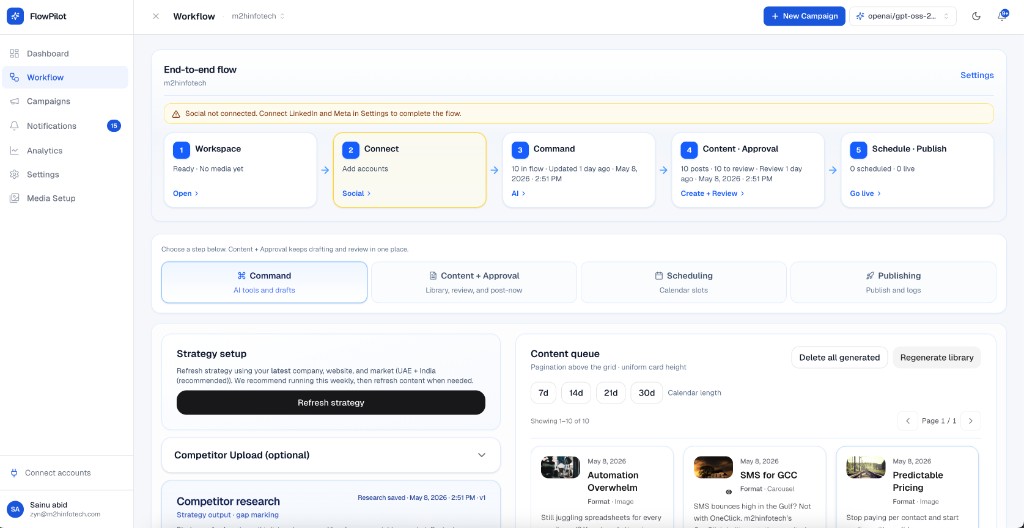Click the Refresh strategy button

coord(330,403)
